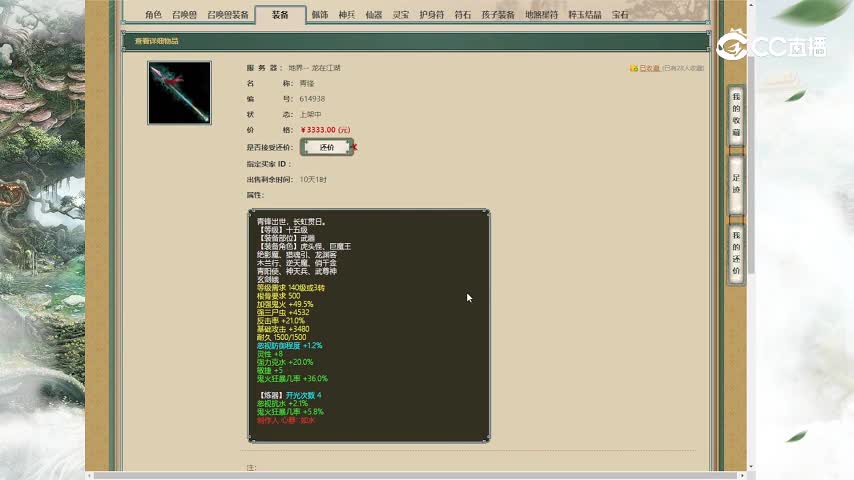
Task: Click the 查看详细物品 header title
Action: (157, 41)
